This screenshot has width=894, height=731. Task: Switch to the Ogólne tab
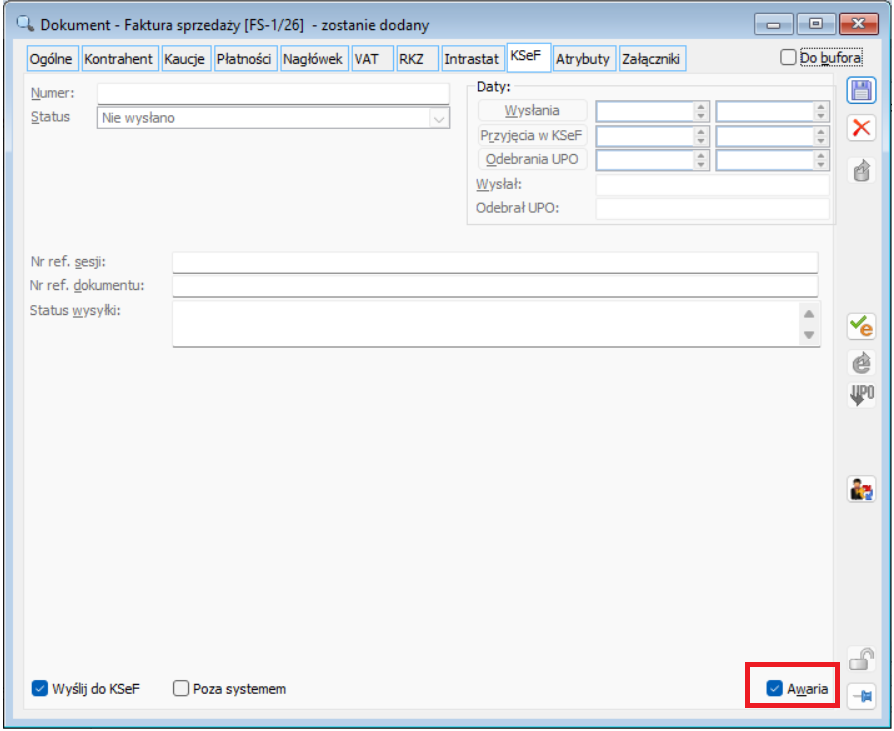pos(52,59)
